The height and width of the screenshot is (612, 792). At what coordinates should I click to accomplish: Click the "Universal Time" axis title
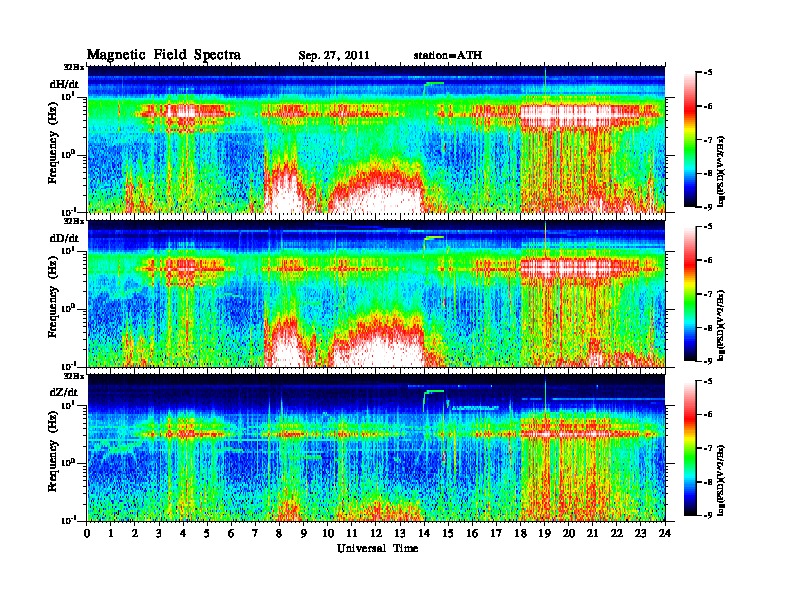[377, 548]
